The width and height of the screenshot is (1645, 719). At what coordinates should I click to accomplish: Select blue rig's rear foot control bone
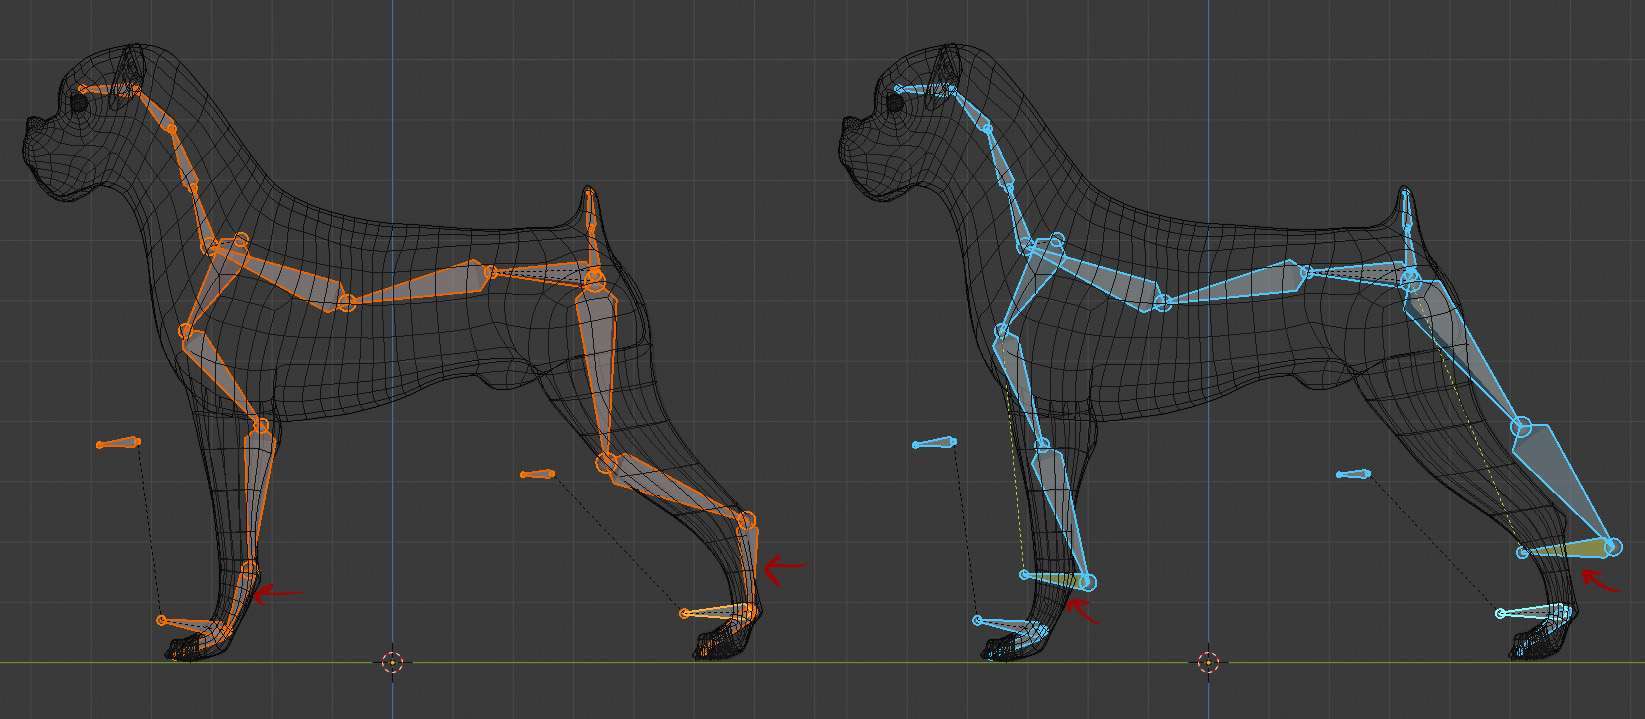pyautogui.click(x=1534, y=611)
